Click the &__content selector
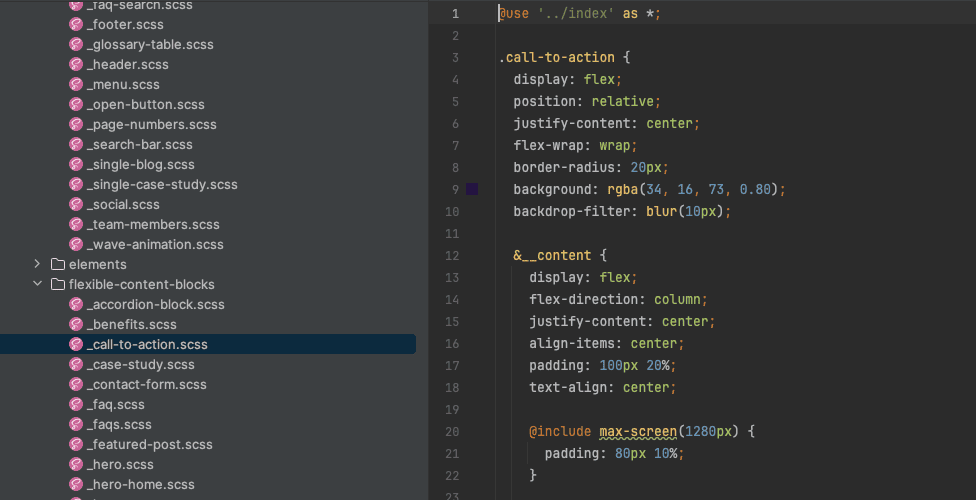This screenshot has width=976, height=500. point(553,255)
